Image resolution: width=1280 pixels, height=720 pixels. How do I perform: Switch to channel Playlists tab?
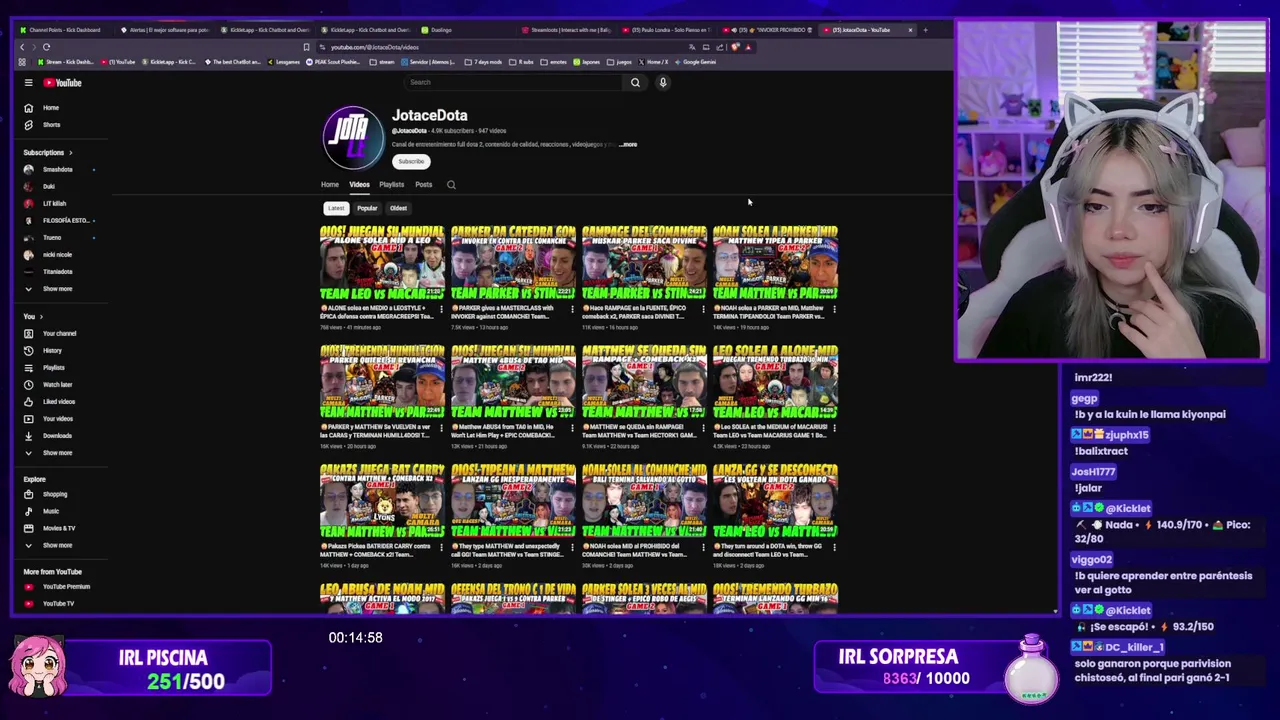[x=391, y=185]
